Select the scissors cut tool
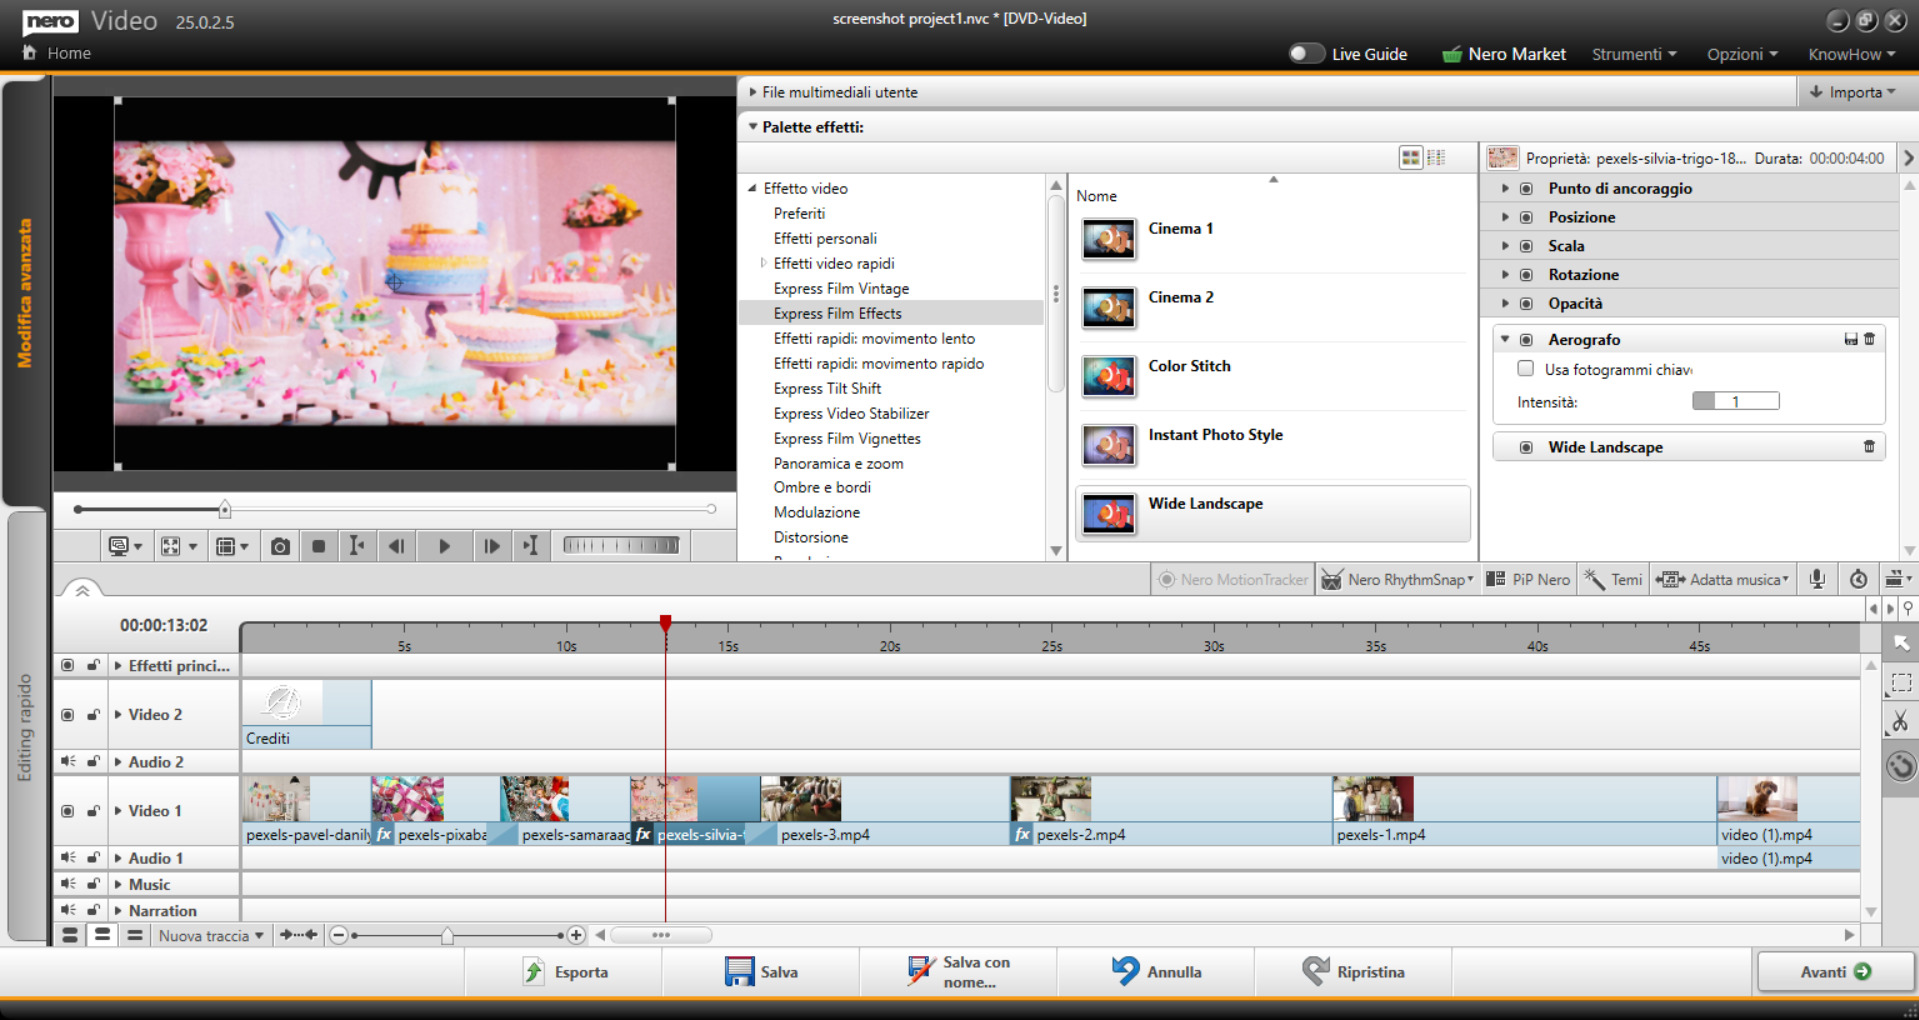Screen dimensions: 1919x1020 [1900, 721]
